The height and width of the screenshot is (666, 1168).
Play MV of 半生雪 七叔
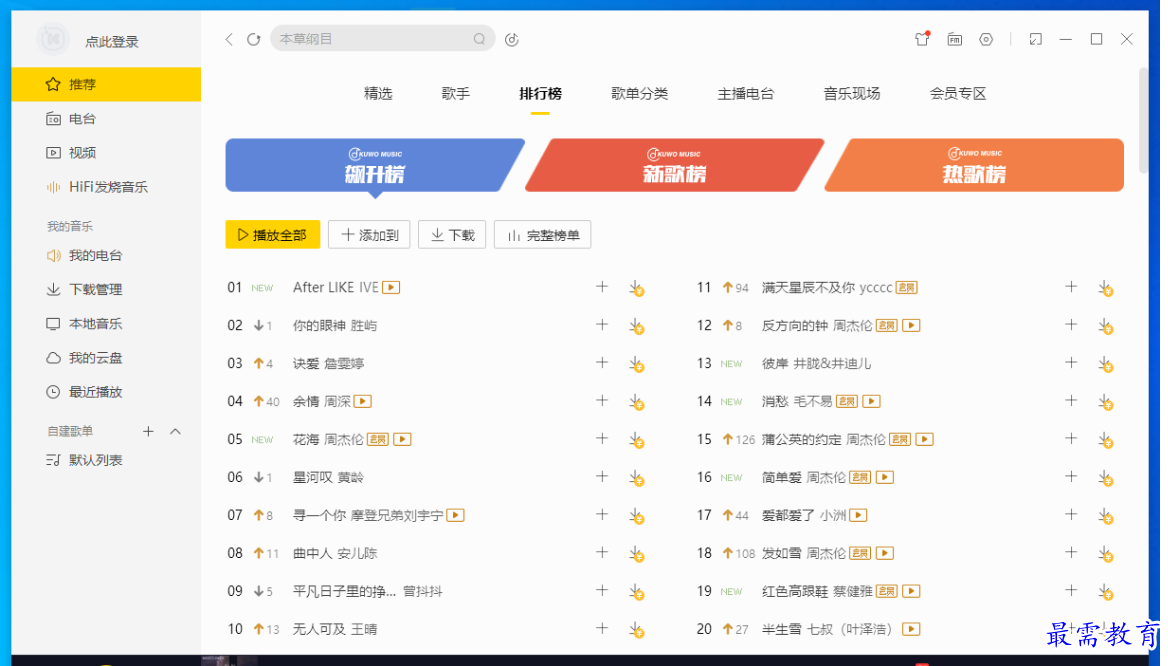[910, 629]
